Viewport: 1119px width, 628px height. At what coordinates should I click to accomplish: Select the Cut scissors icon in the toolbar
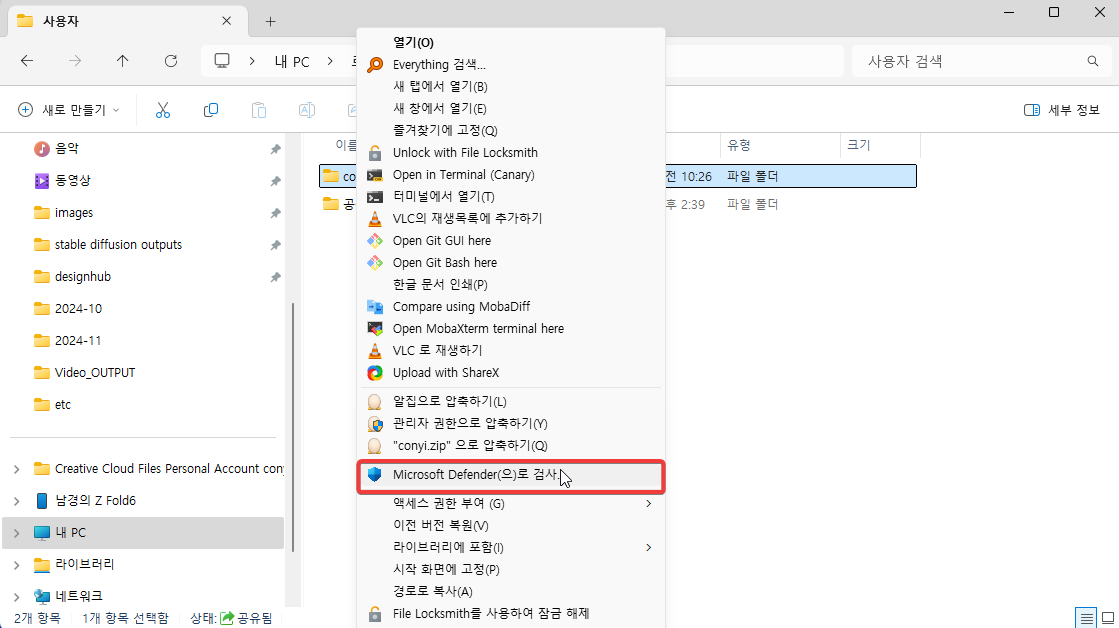click(163, 110)
